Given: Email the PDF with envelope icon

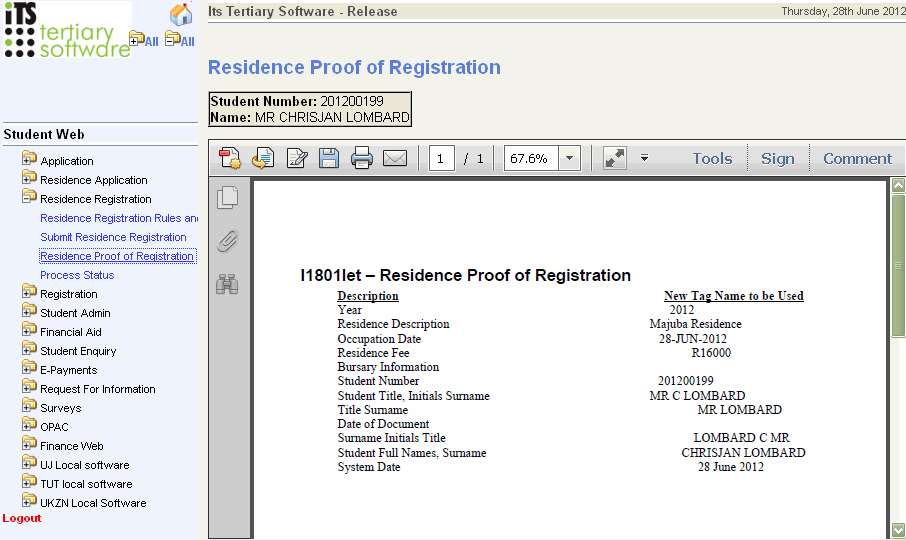Looking at the screenshot, I should coord(395,158).
